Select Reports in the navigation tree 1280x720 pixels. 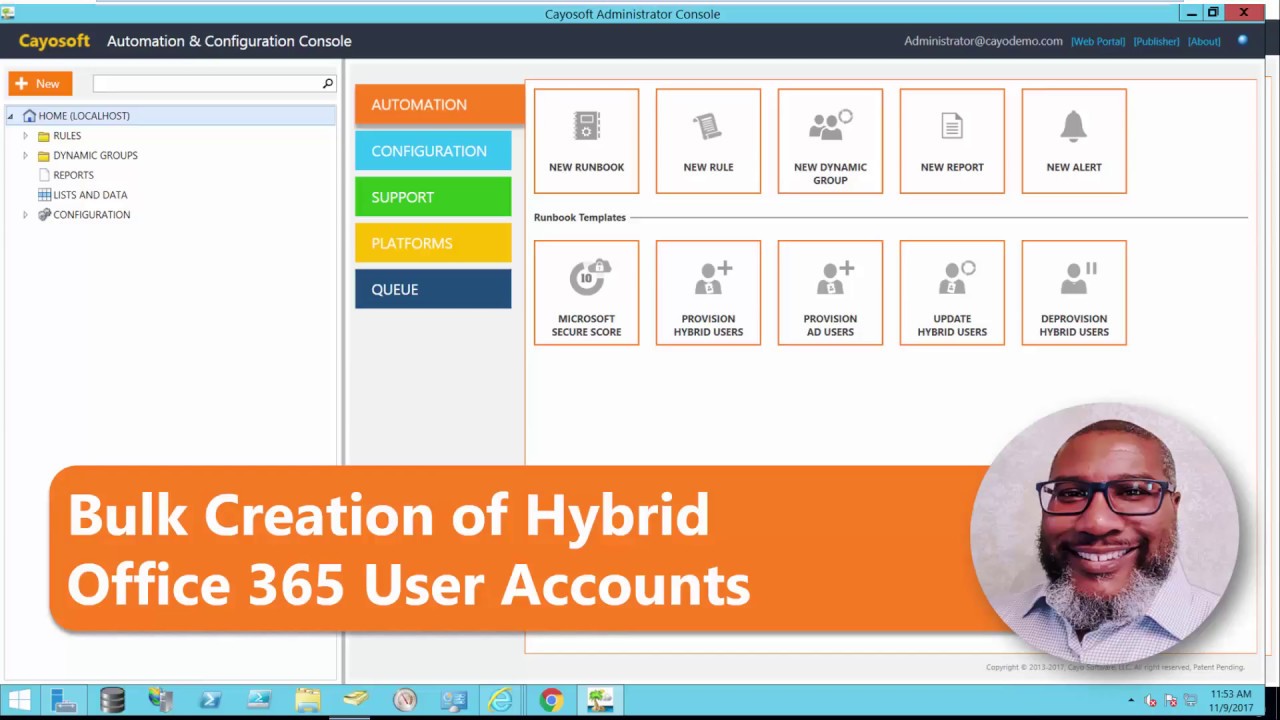pyautogui.click(x=73, y=175)
